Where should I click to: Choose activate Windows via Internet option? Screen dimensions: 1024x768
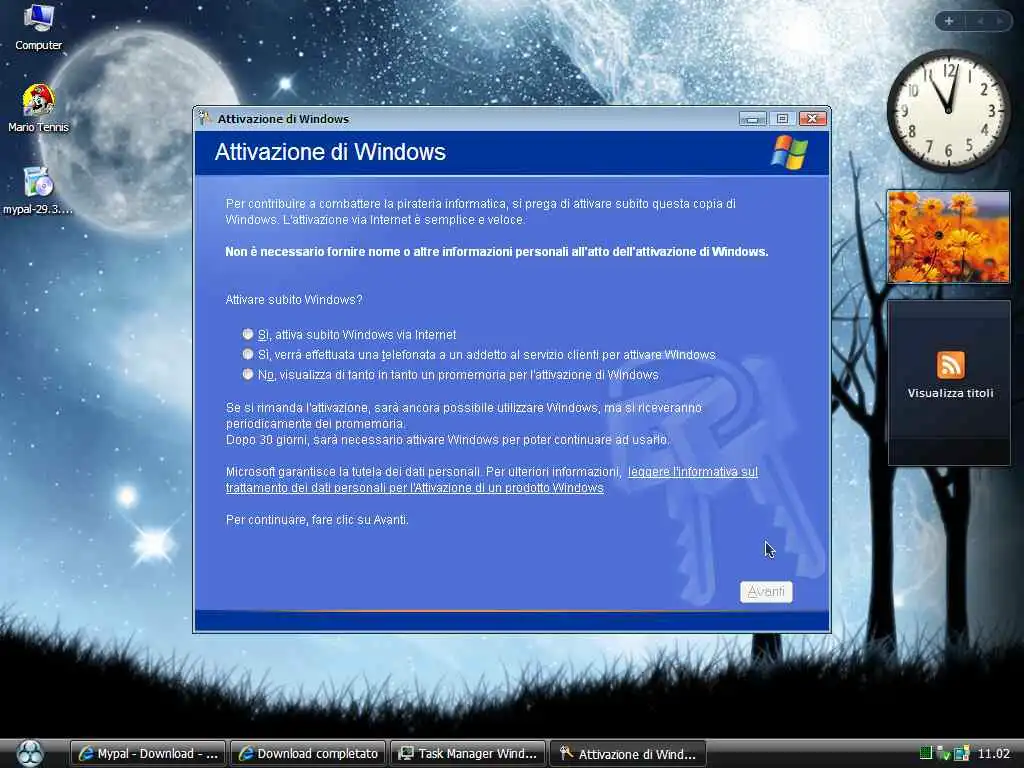tap(248, 334)
